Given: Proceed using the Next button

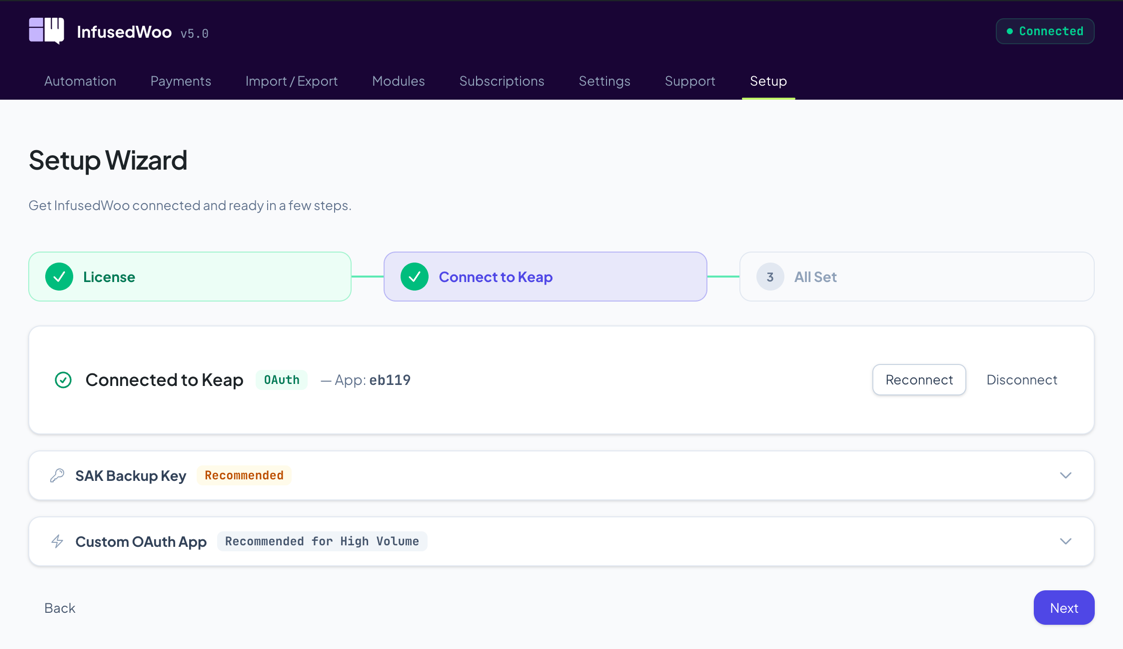Looking at the screenshot, I should [x=1063, y=607].
